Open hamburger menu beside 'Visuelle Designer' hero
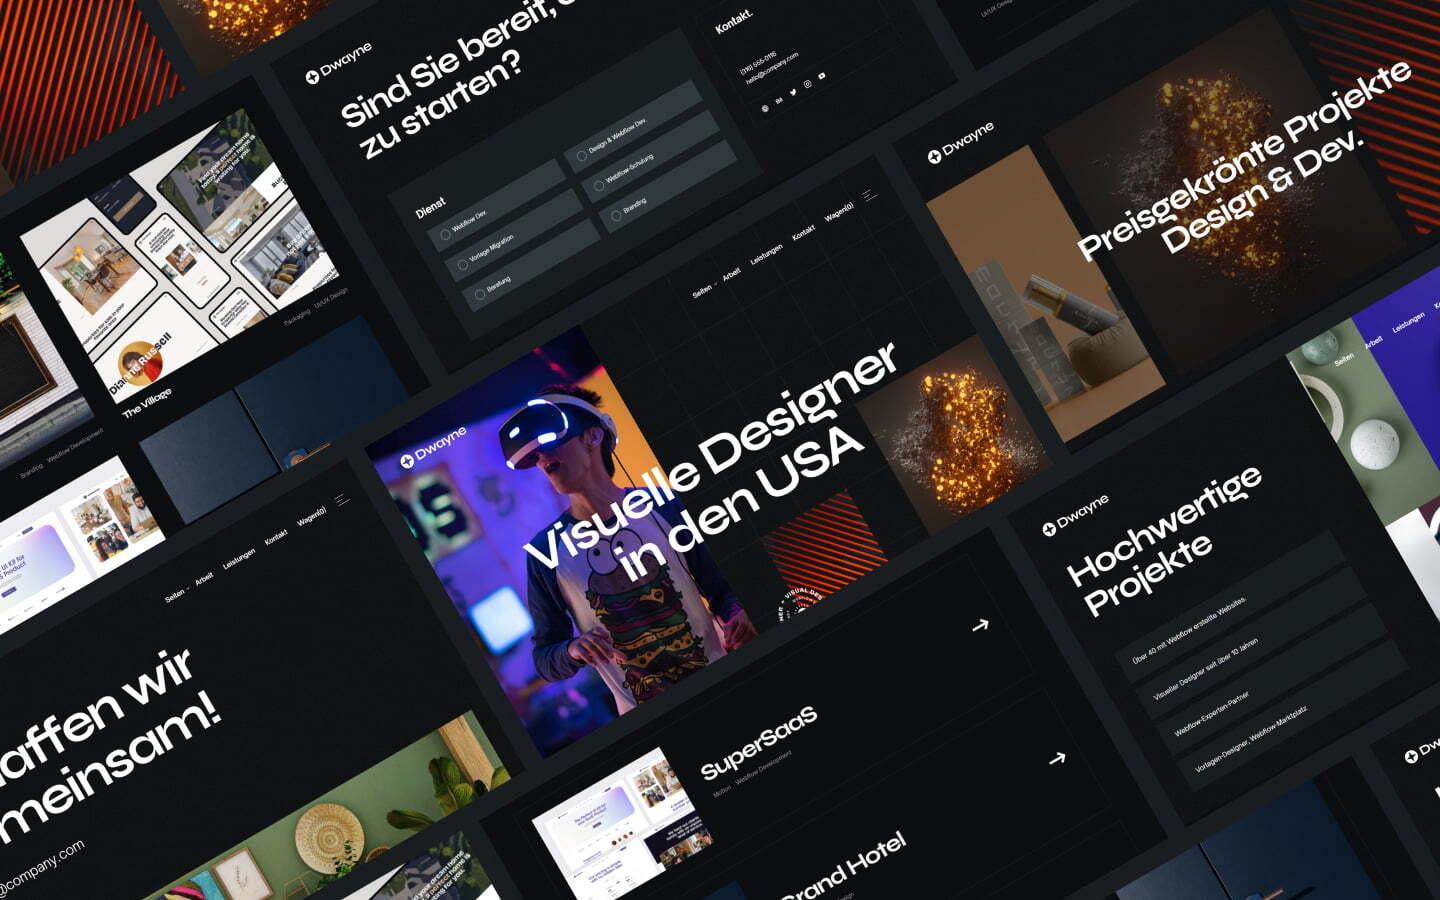The width and height of the screenshot is (1440, 900). click(x=870, y=196)
